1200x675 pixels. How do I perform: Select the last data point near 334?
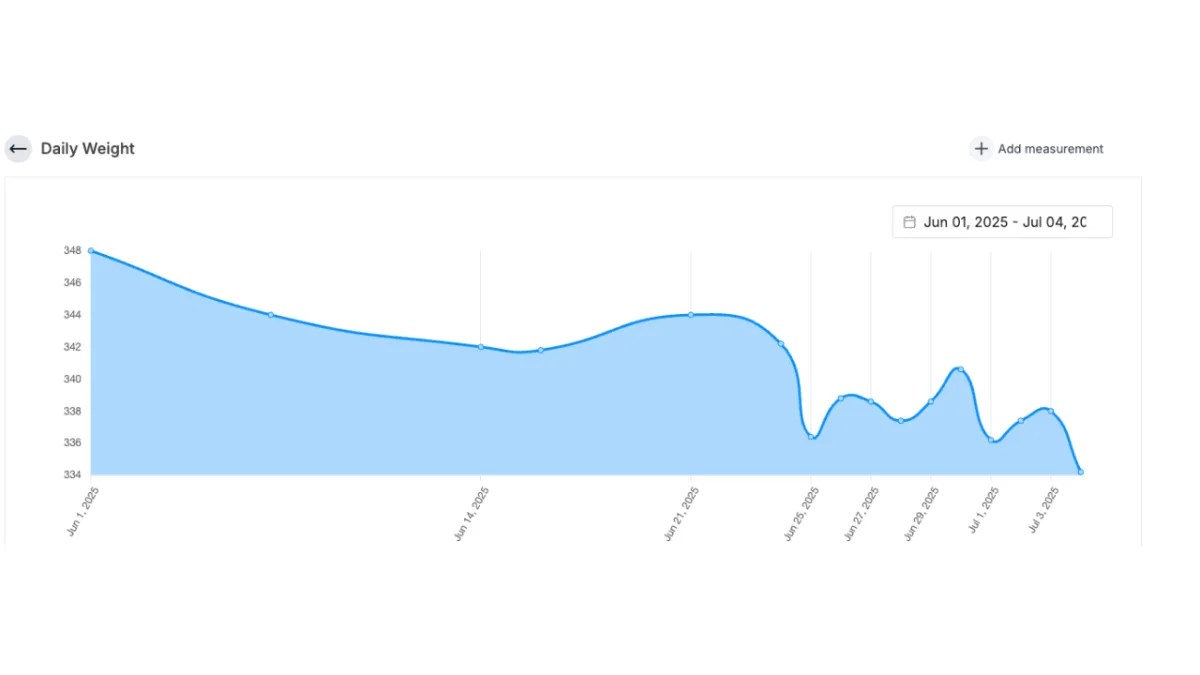click(x=1080, y=472)
